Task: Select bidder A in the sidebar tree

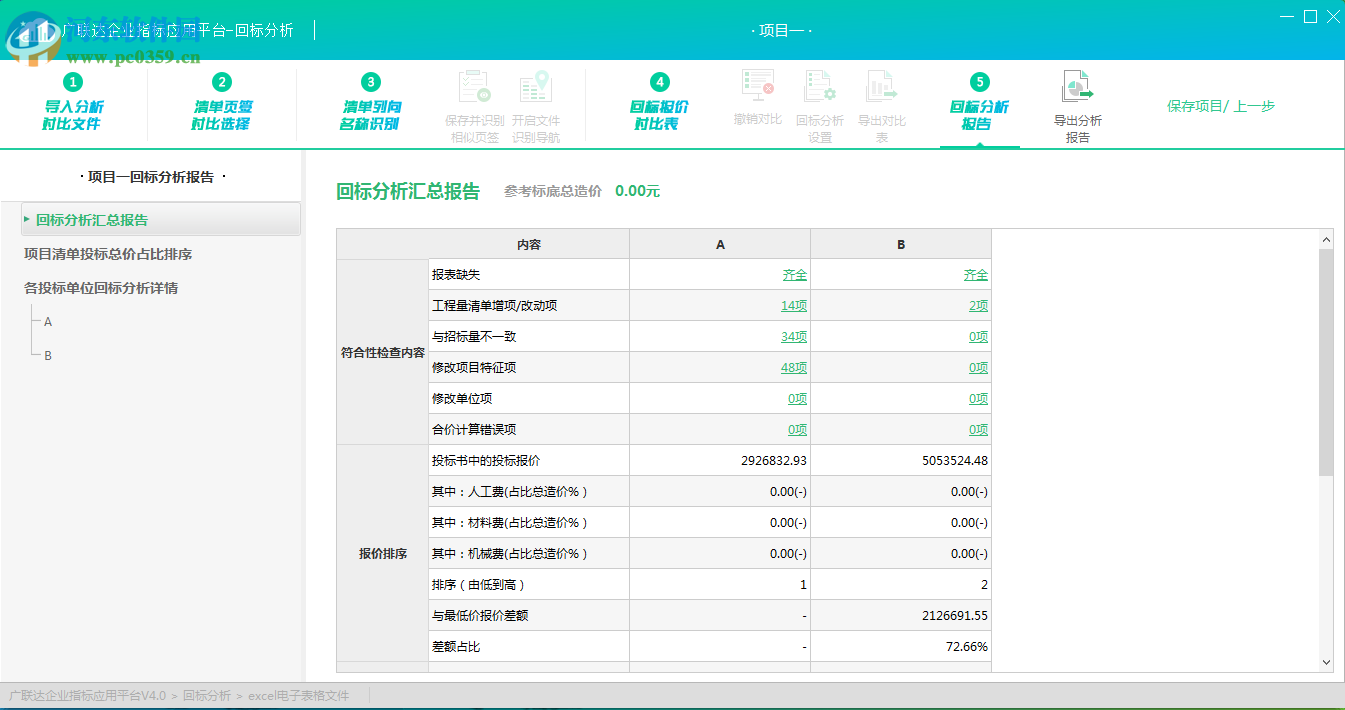Action: tap(44, 321)
